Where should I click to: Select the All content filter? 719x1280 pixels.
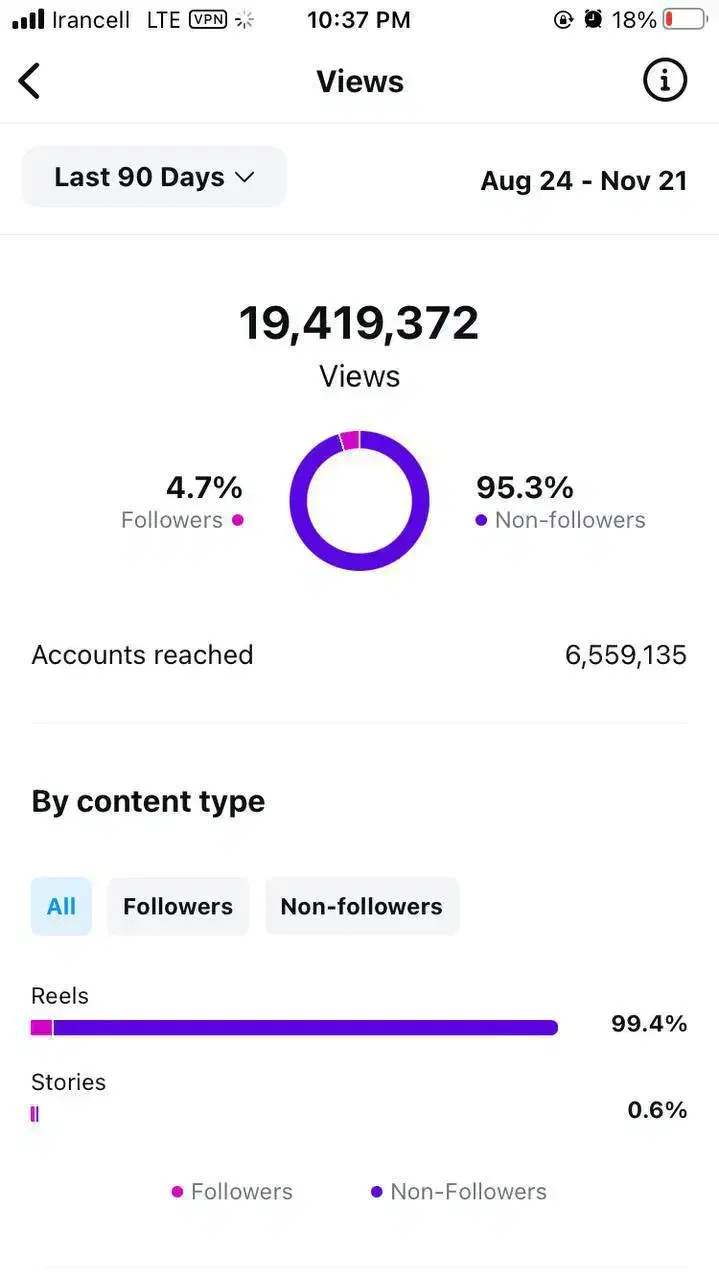click(x=61, y=906)
